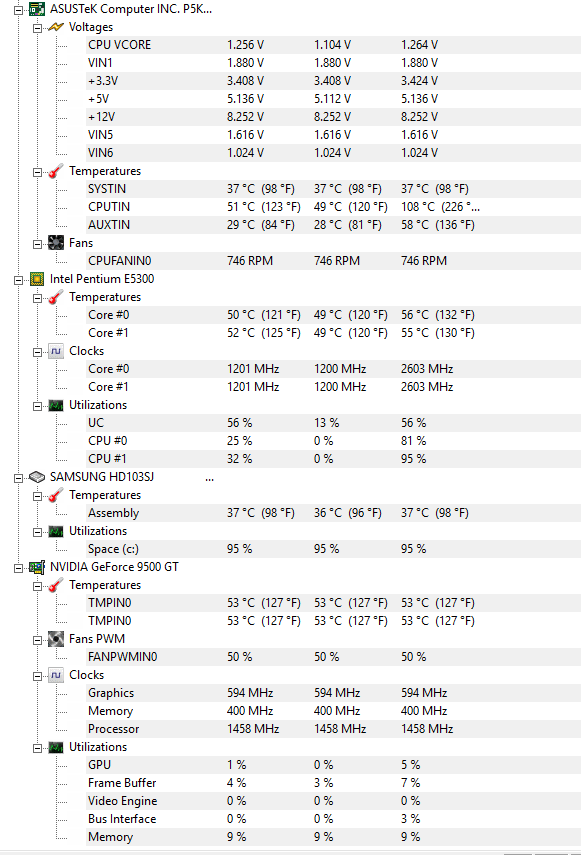
Task: Click the Intel Pentium E5300 CPU chip icon
Action: pyautogui.click(x=37, y=279)
